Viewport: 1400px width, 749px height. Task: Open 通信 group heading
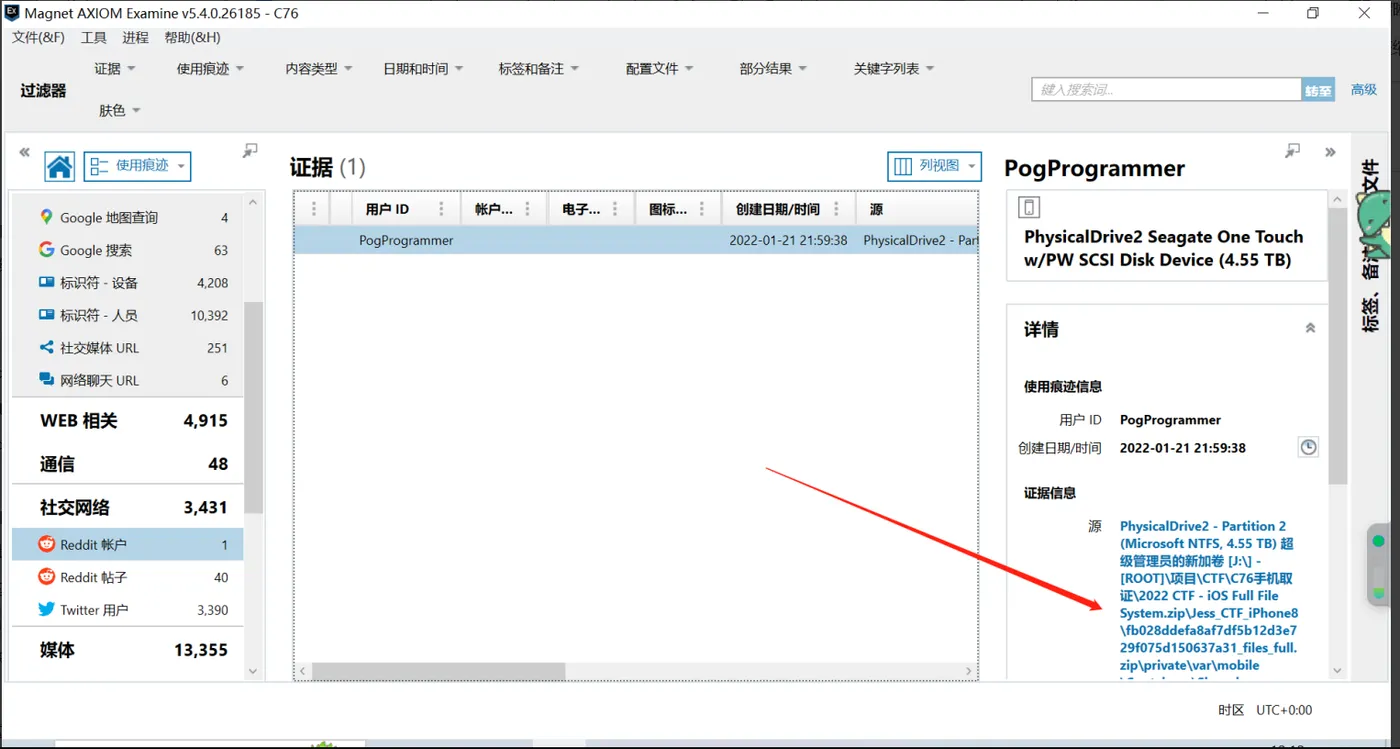[128, 464]
